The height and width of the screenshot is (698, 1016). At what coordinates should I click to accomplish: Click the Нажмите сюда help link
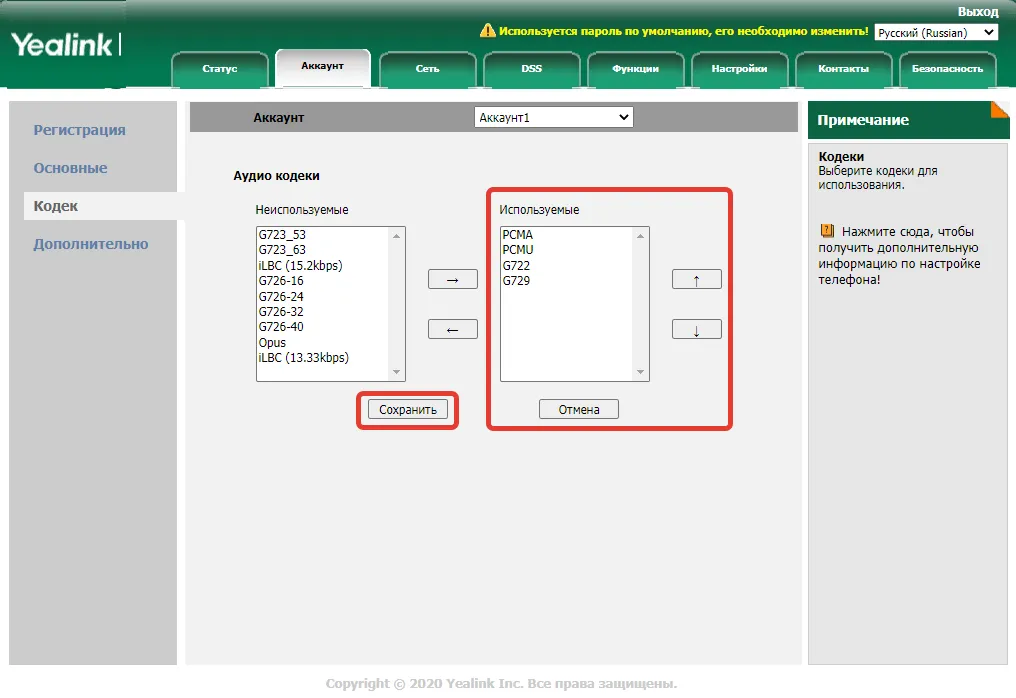(x=897, y=255)
